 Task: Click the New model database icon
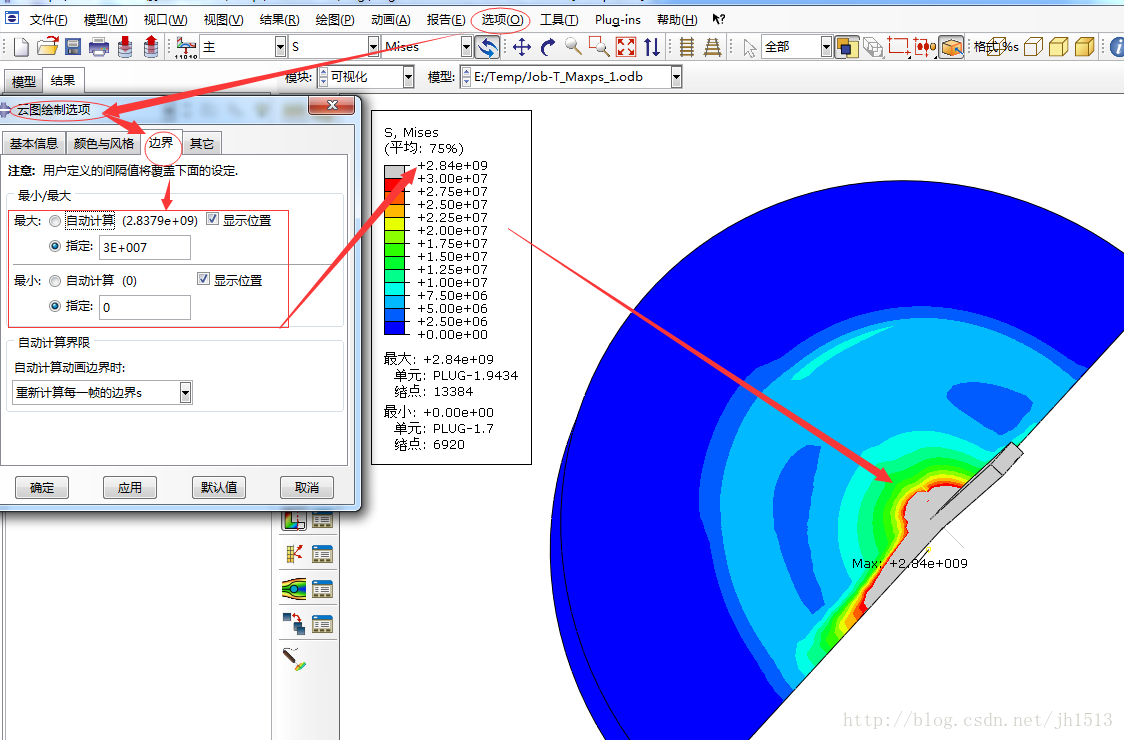(21, 47)
